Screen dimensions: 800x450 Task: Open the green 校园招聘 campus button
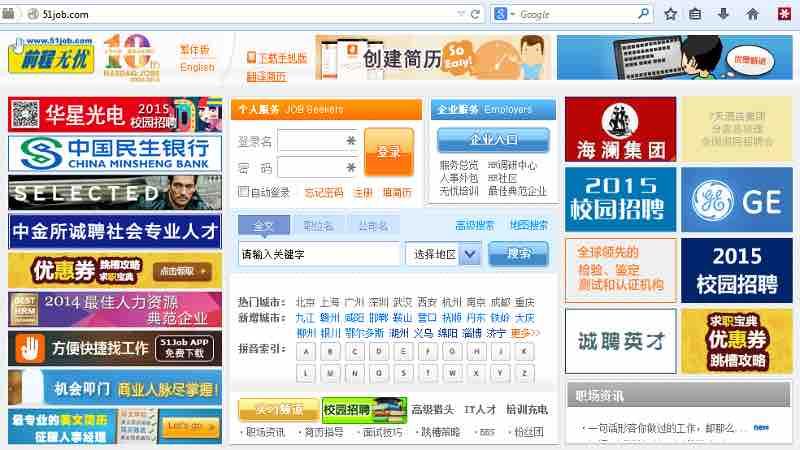coord(364,410)
